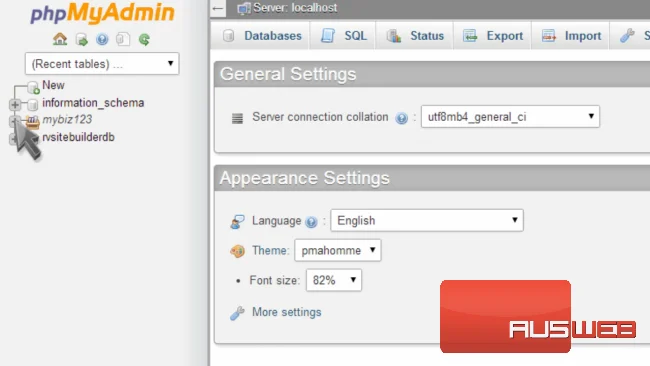This screenshot has height=366, width=650.
Task: Open Server connection collation dropdown
Action: 510,116
